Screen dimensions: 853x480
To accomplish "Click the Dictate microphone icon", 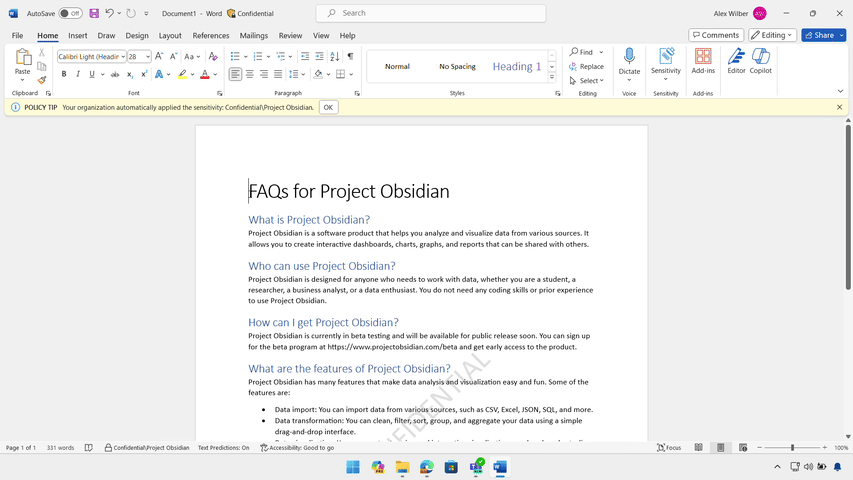I will point(629,56).
